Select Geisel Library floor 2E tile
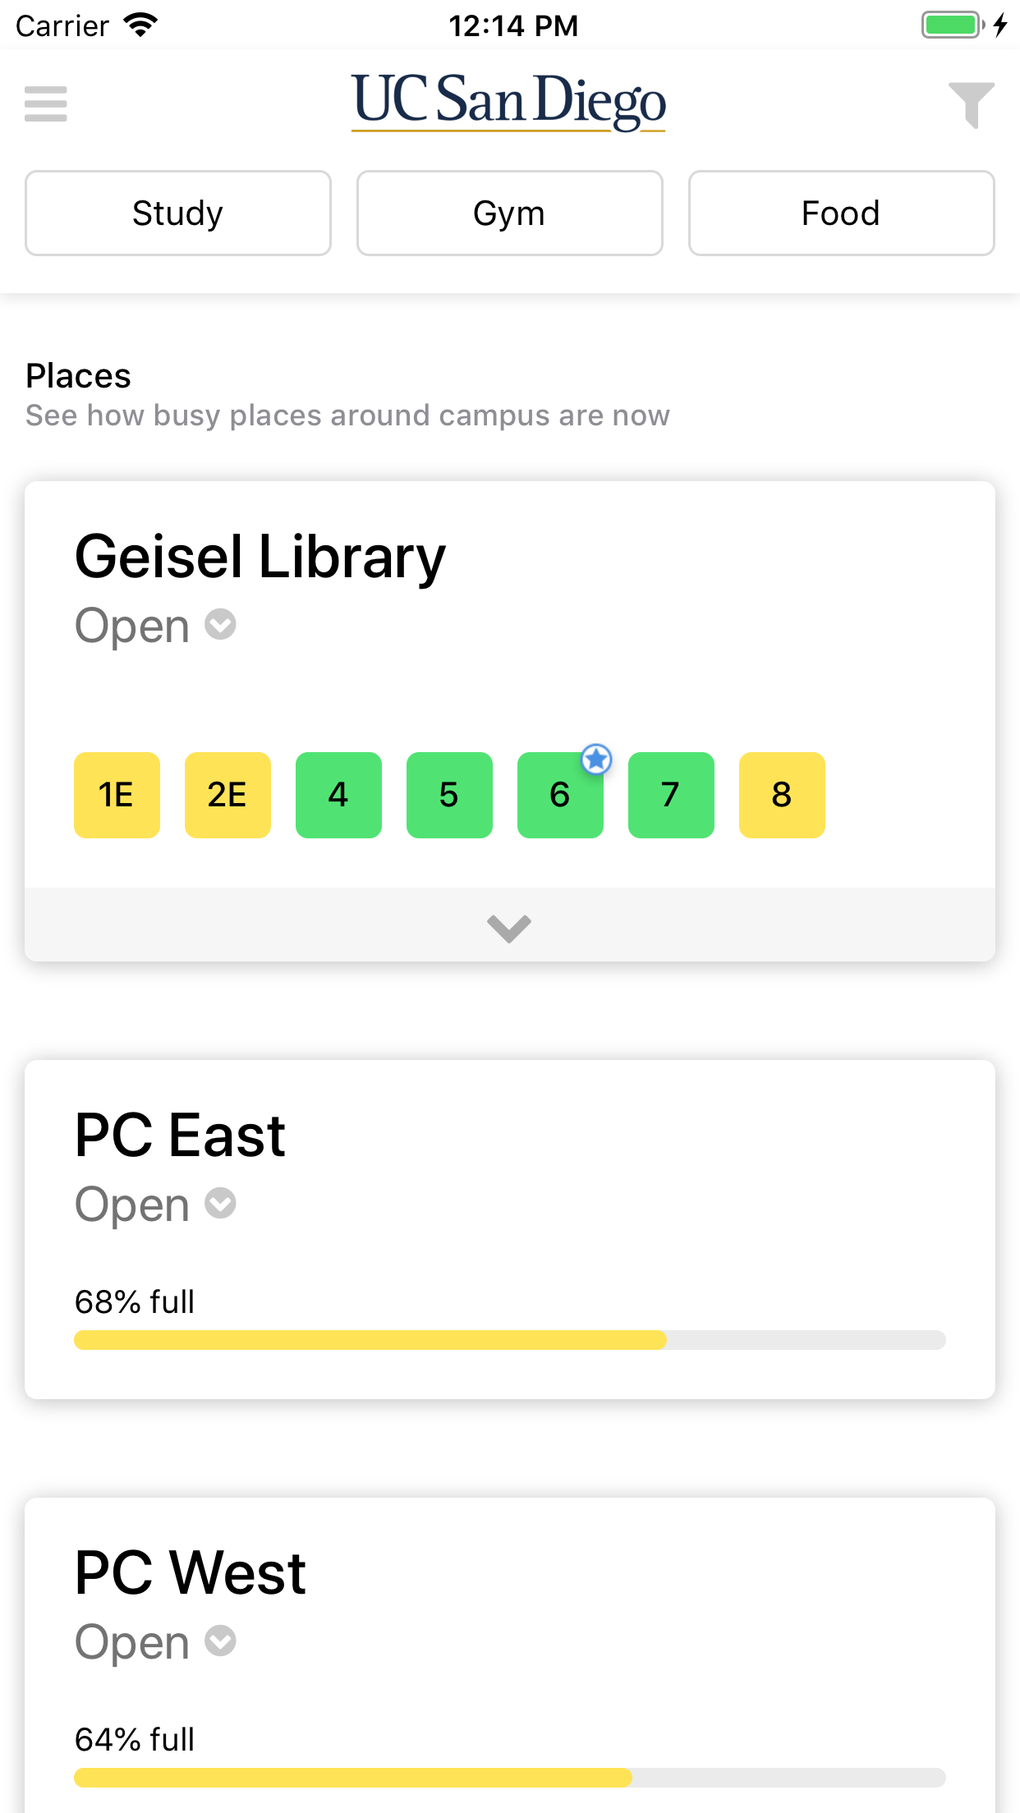 228,795
